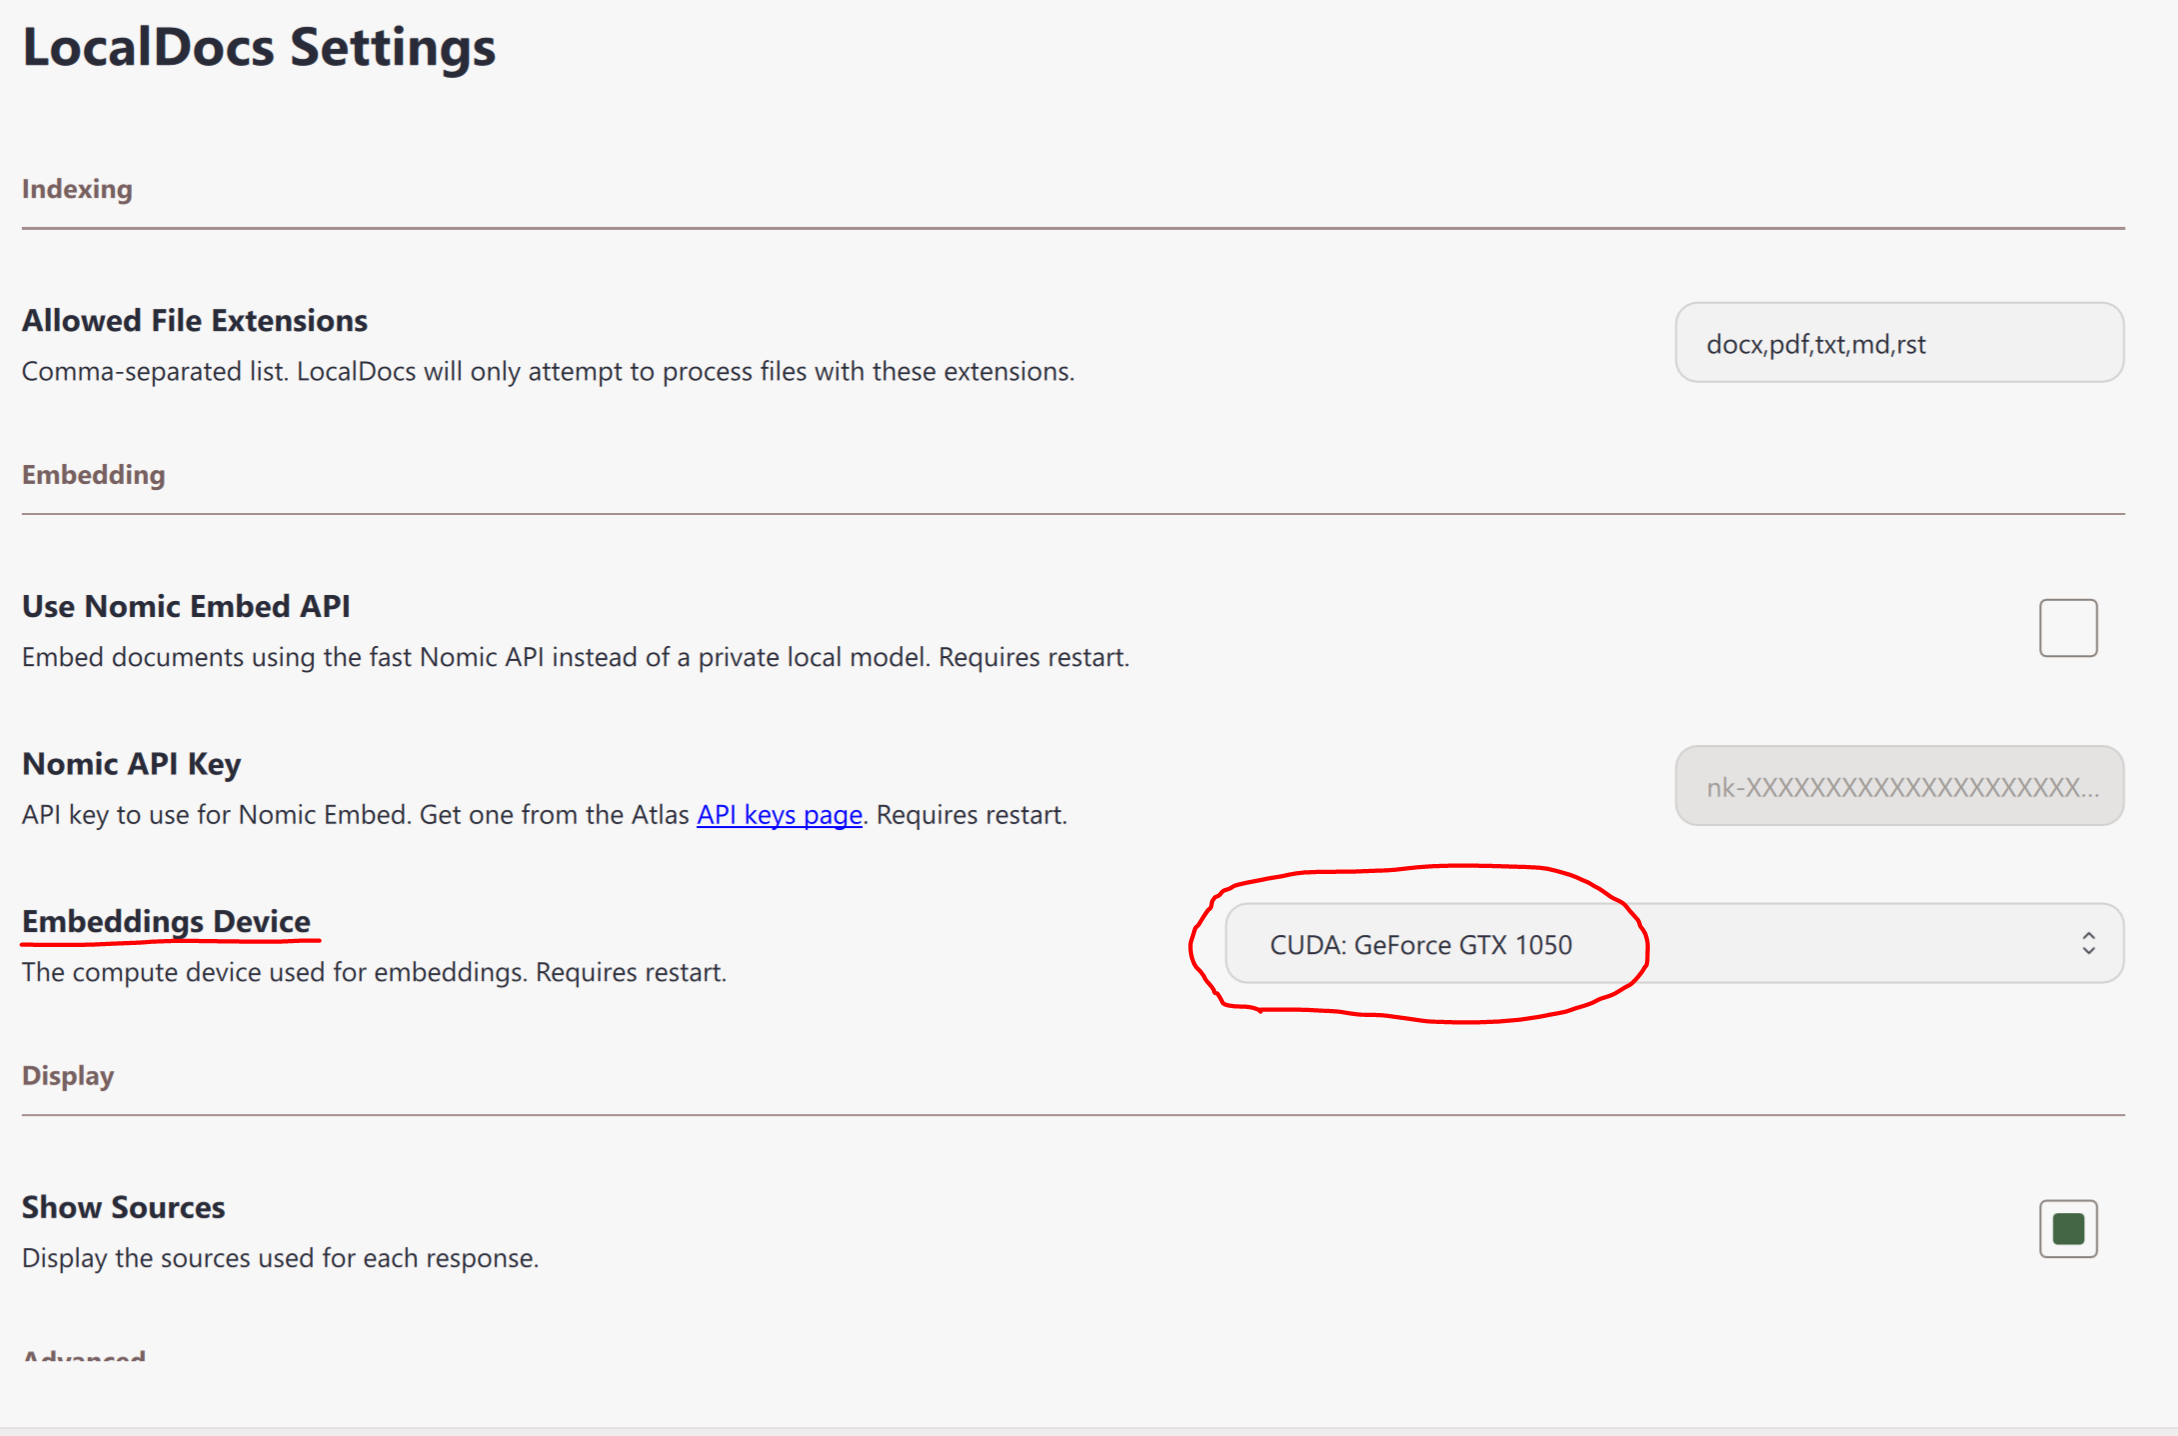Click the Embedding section heading
This screenshot has width=2178, height=1436.
coord(93,475)
